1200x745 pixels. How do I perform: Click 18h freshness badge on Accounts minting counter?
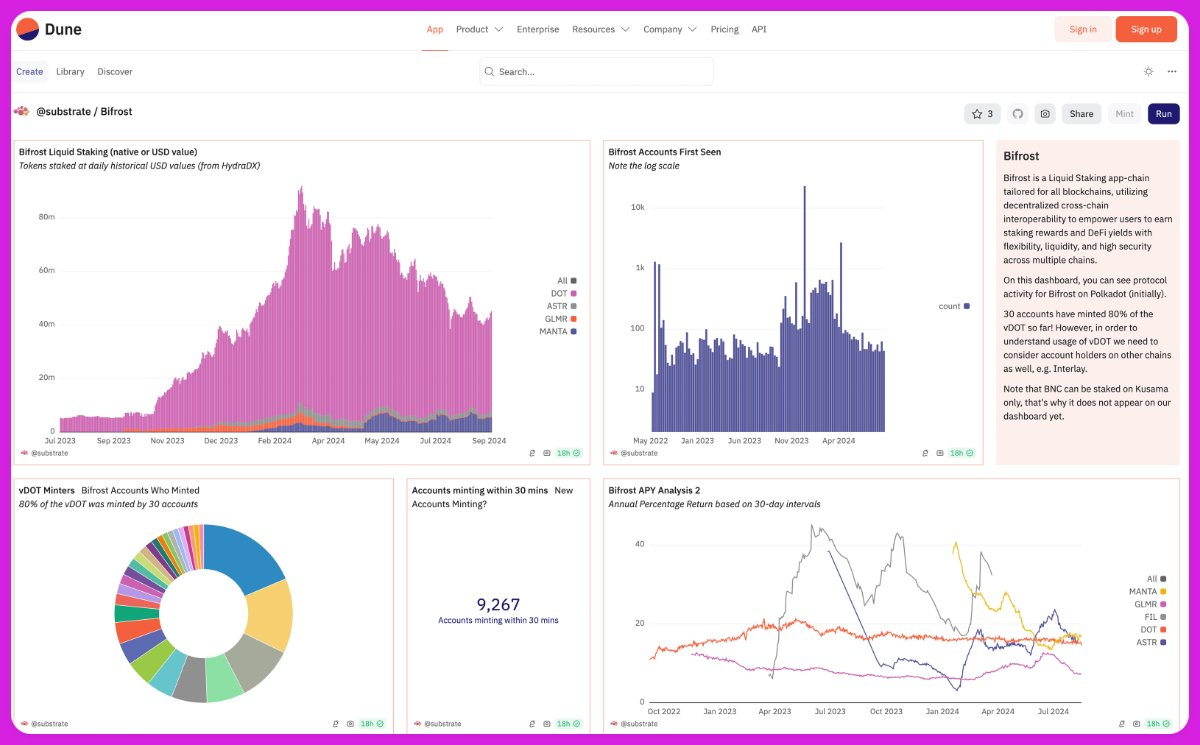point(569,723)
